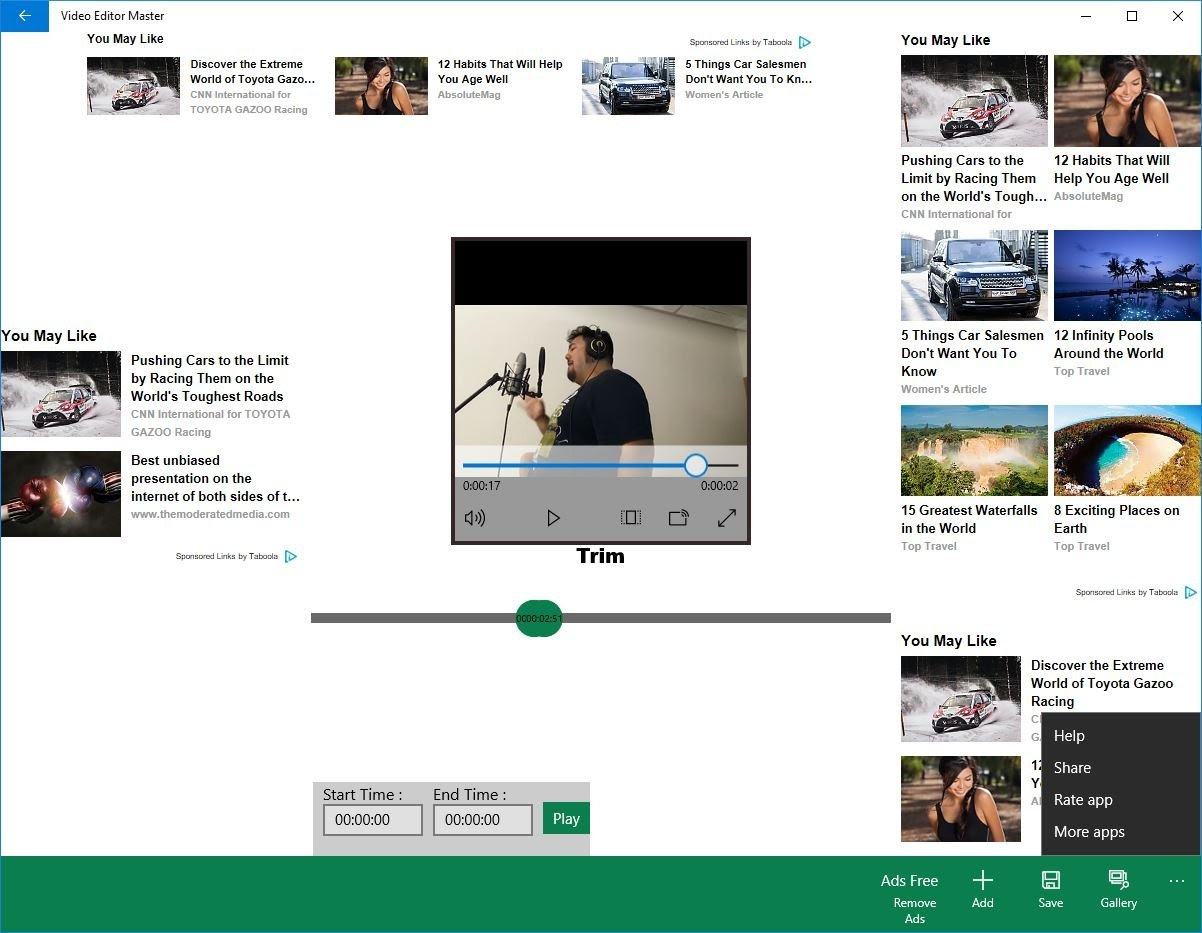Click the green trim range handle

pos(539,618)
